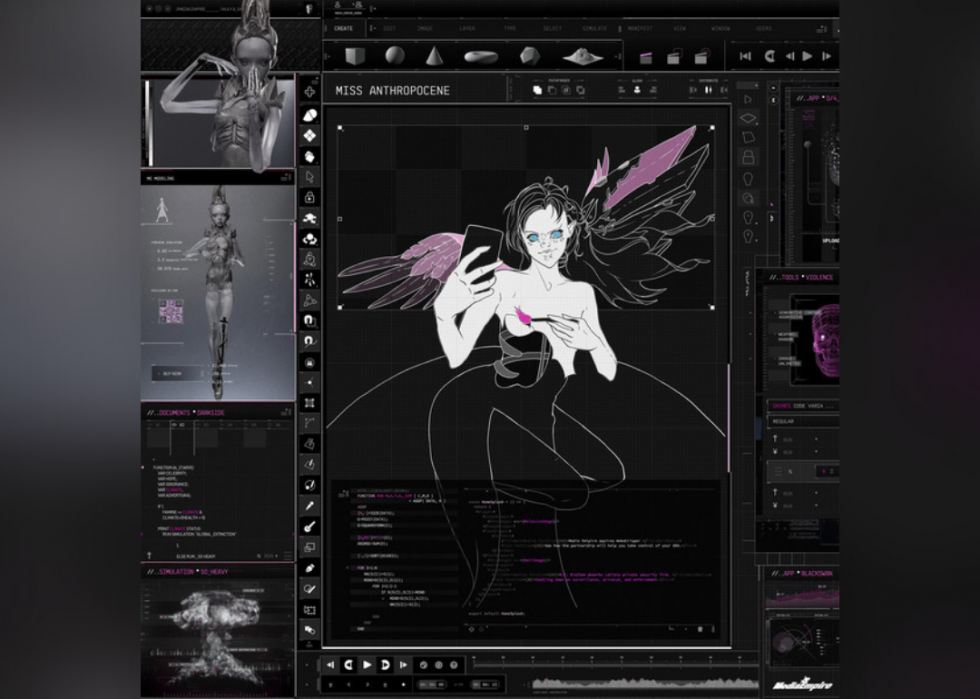Open the WINDOW menu

click(x=721, y=29)
